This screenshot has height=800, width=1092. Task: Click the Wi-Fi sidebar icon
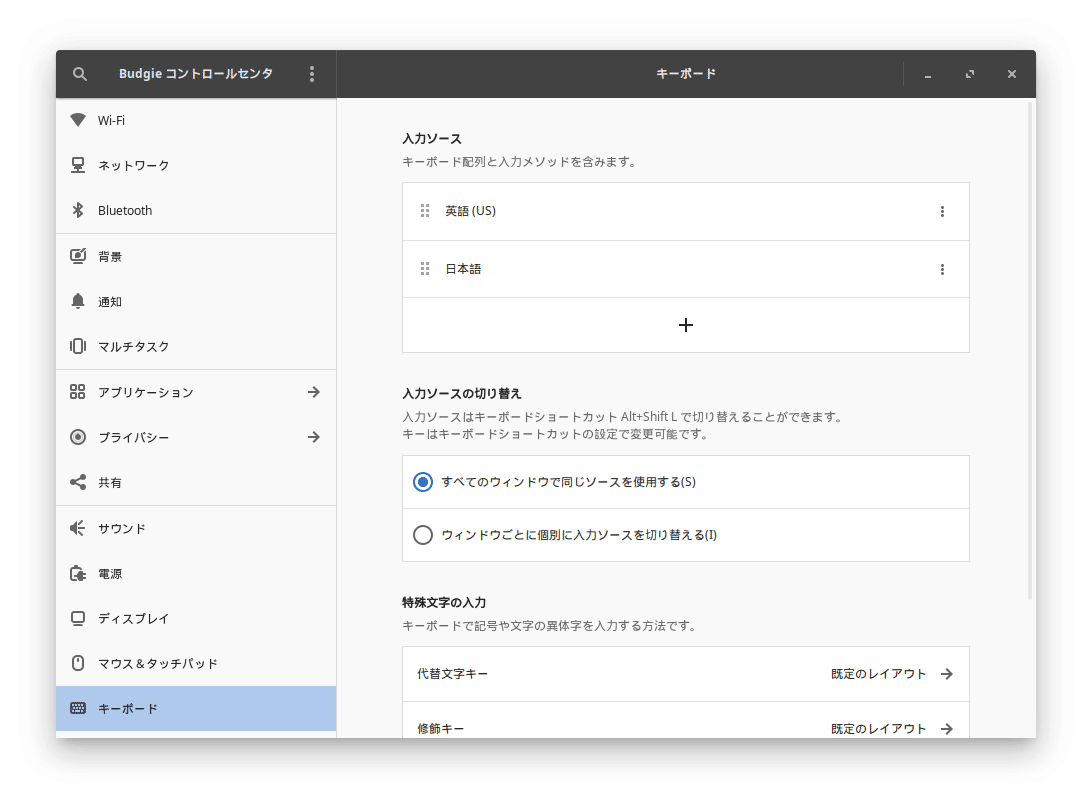[78, 120]
